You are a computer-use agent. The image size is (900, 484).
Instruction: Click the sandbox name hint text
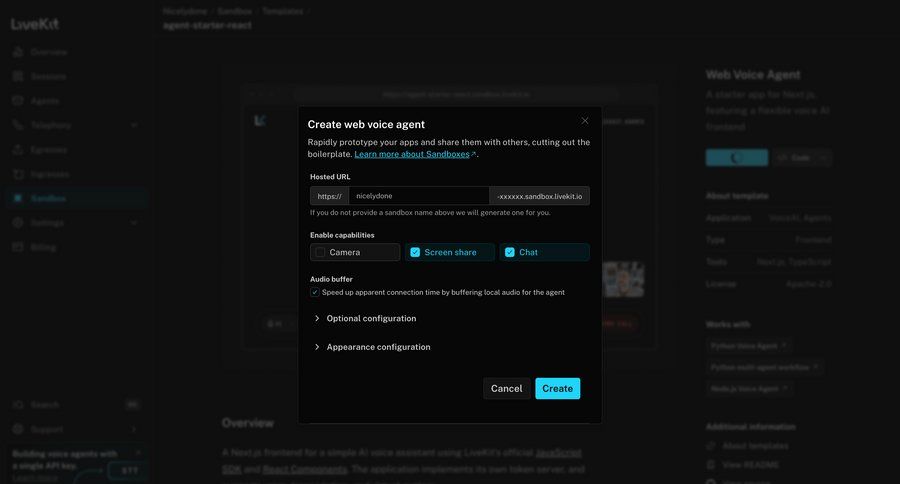430,212
